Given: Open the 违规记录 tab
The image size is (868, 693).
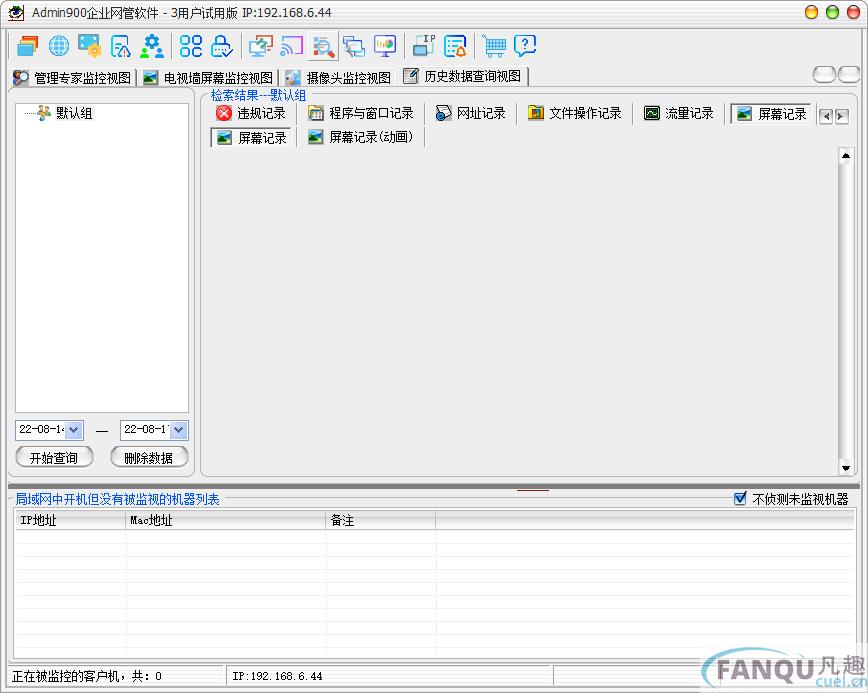Looking at the screenshot, I should click(x=251, y=113).
